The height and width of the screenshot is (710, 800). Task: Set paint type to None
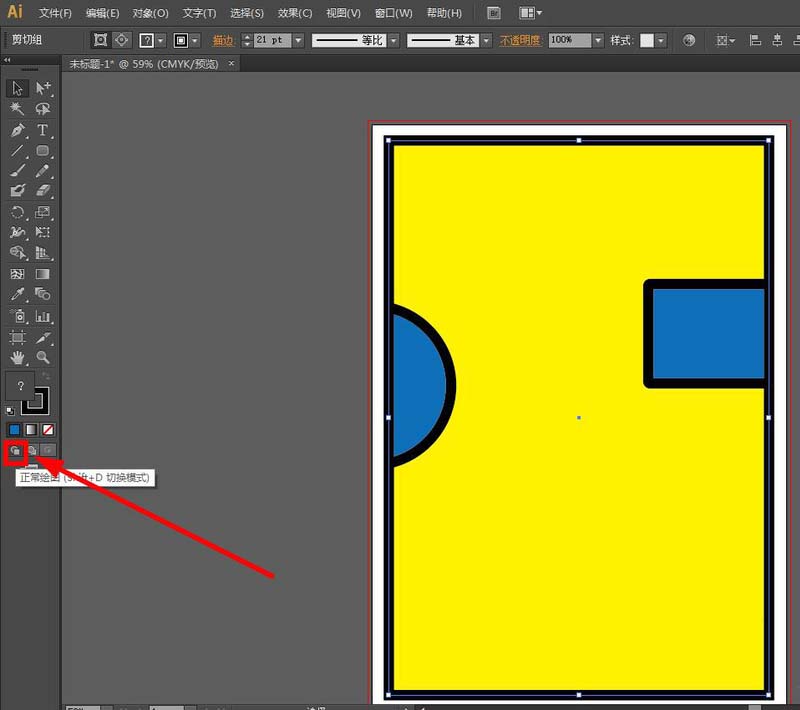pos(48,430)
